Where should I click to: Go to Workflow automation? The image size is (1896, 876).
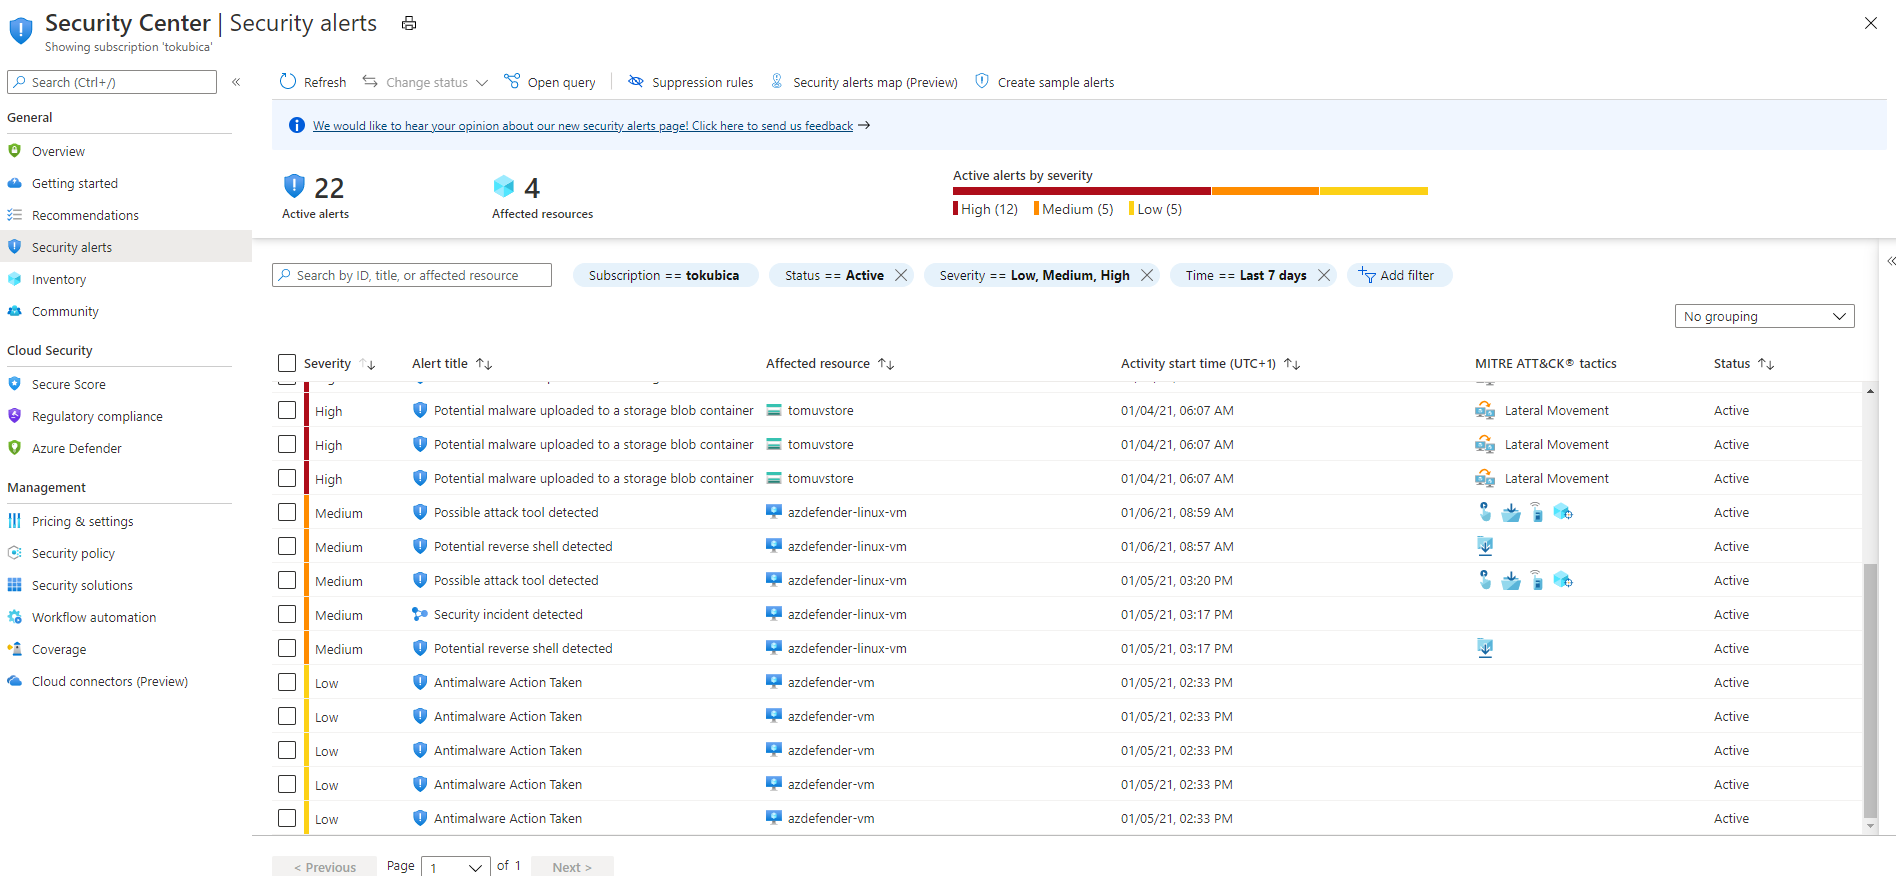pos(94,618)
